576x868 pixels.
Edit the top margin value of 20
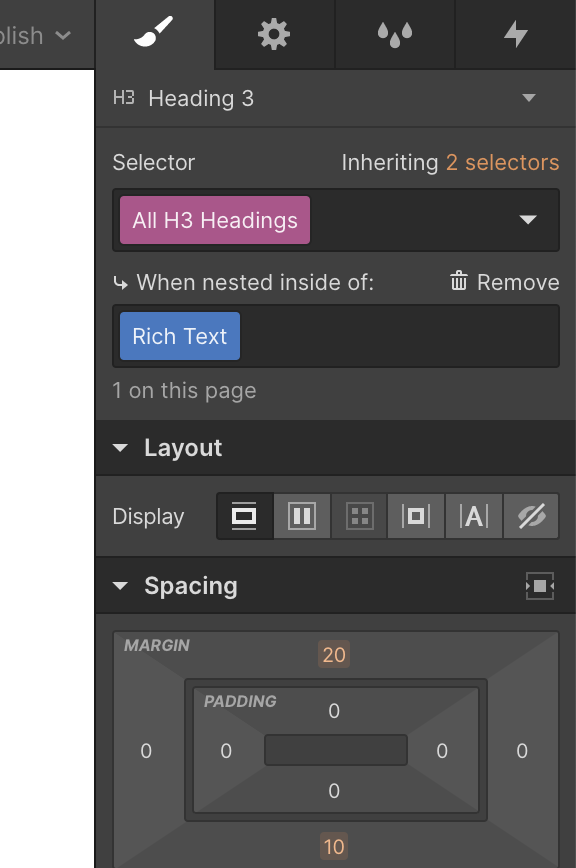tap(334, 655)
